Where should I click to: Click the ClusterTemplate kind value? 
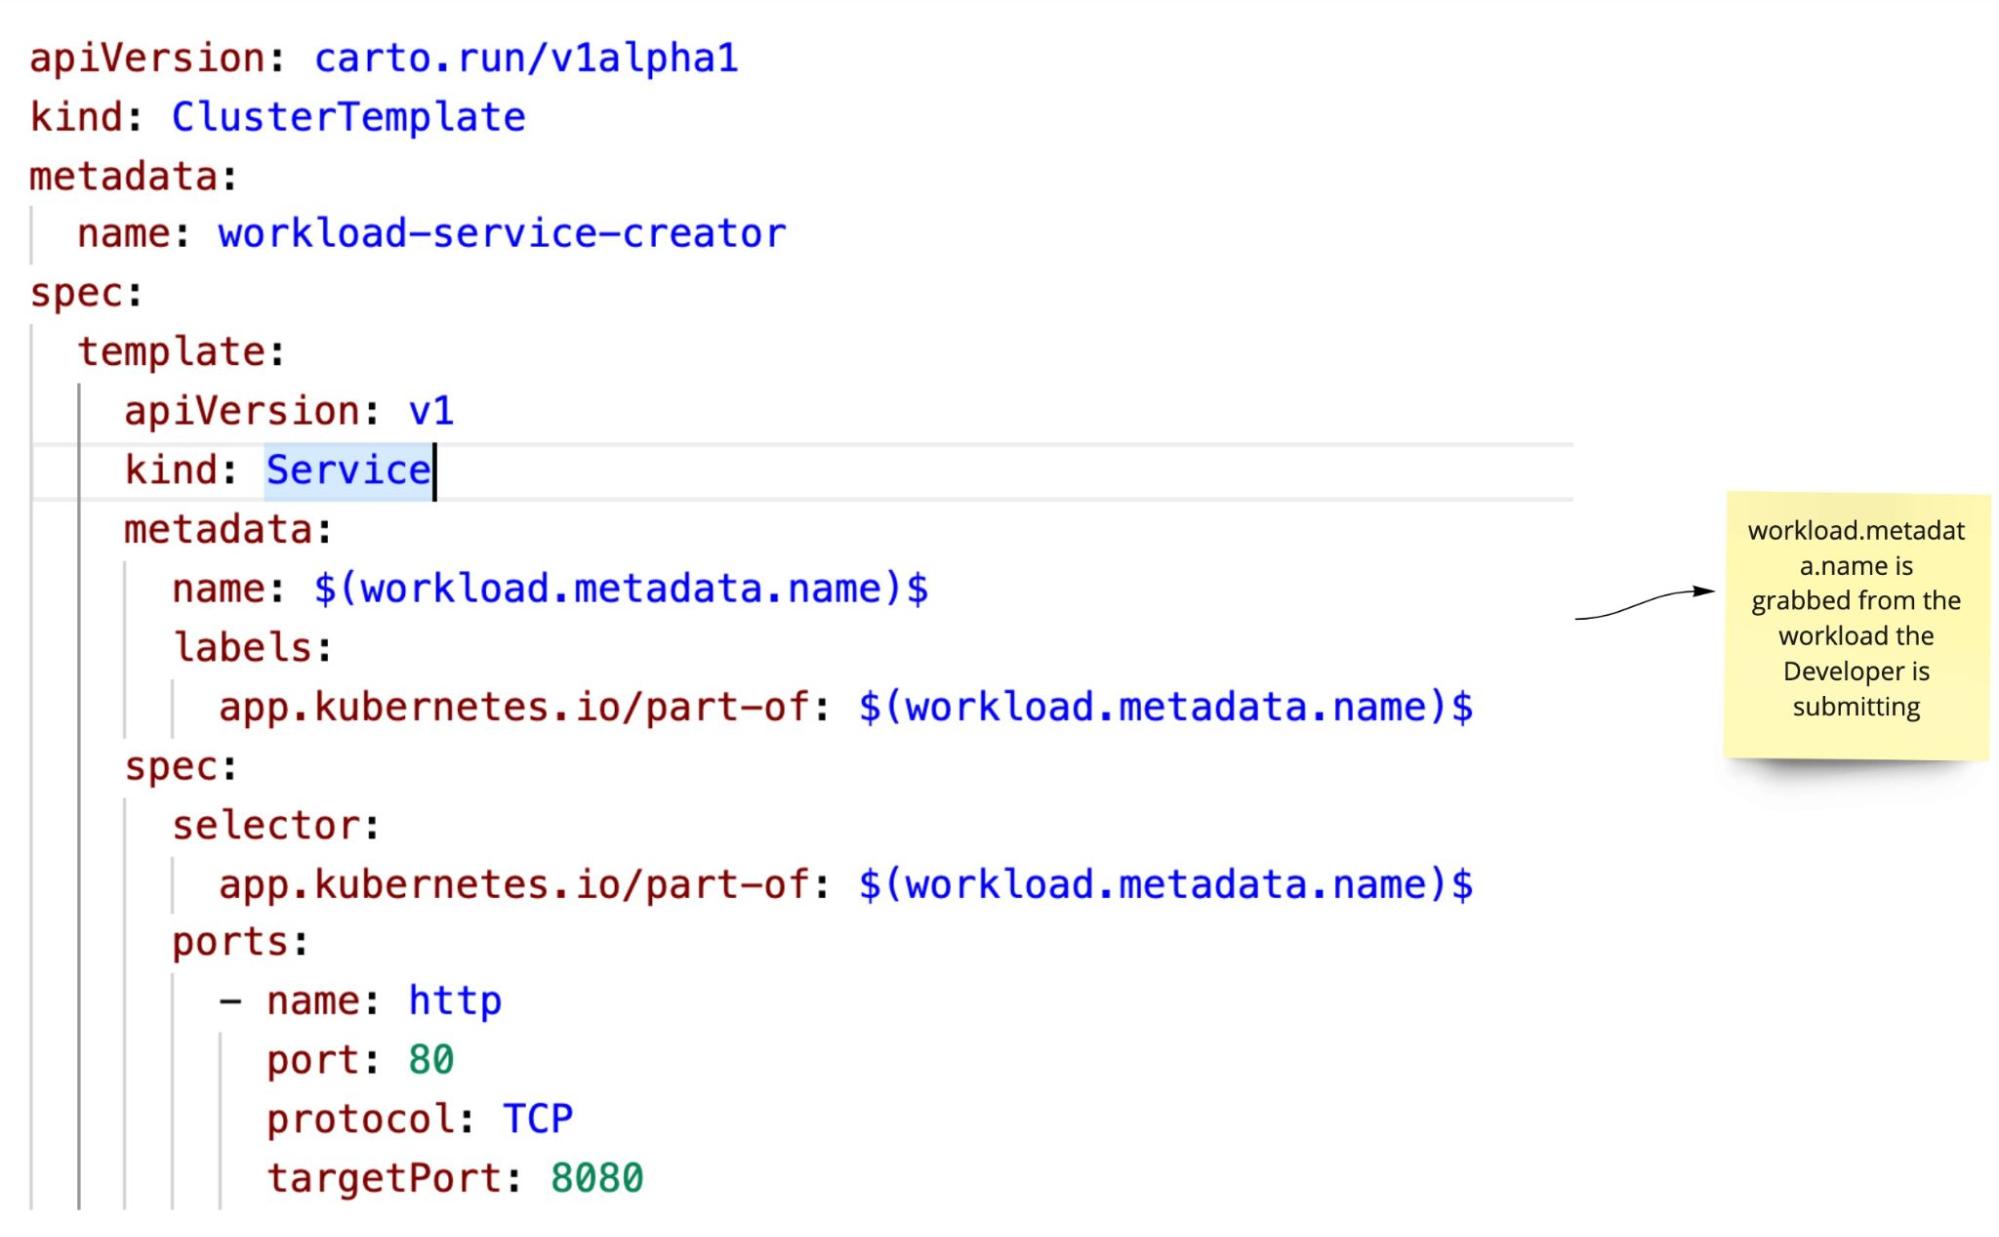pos(348,117)
